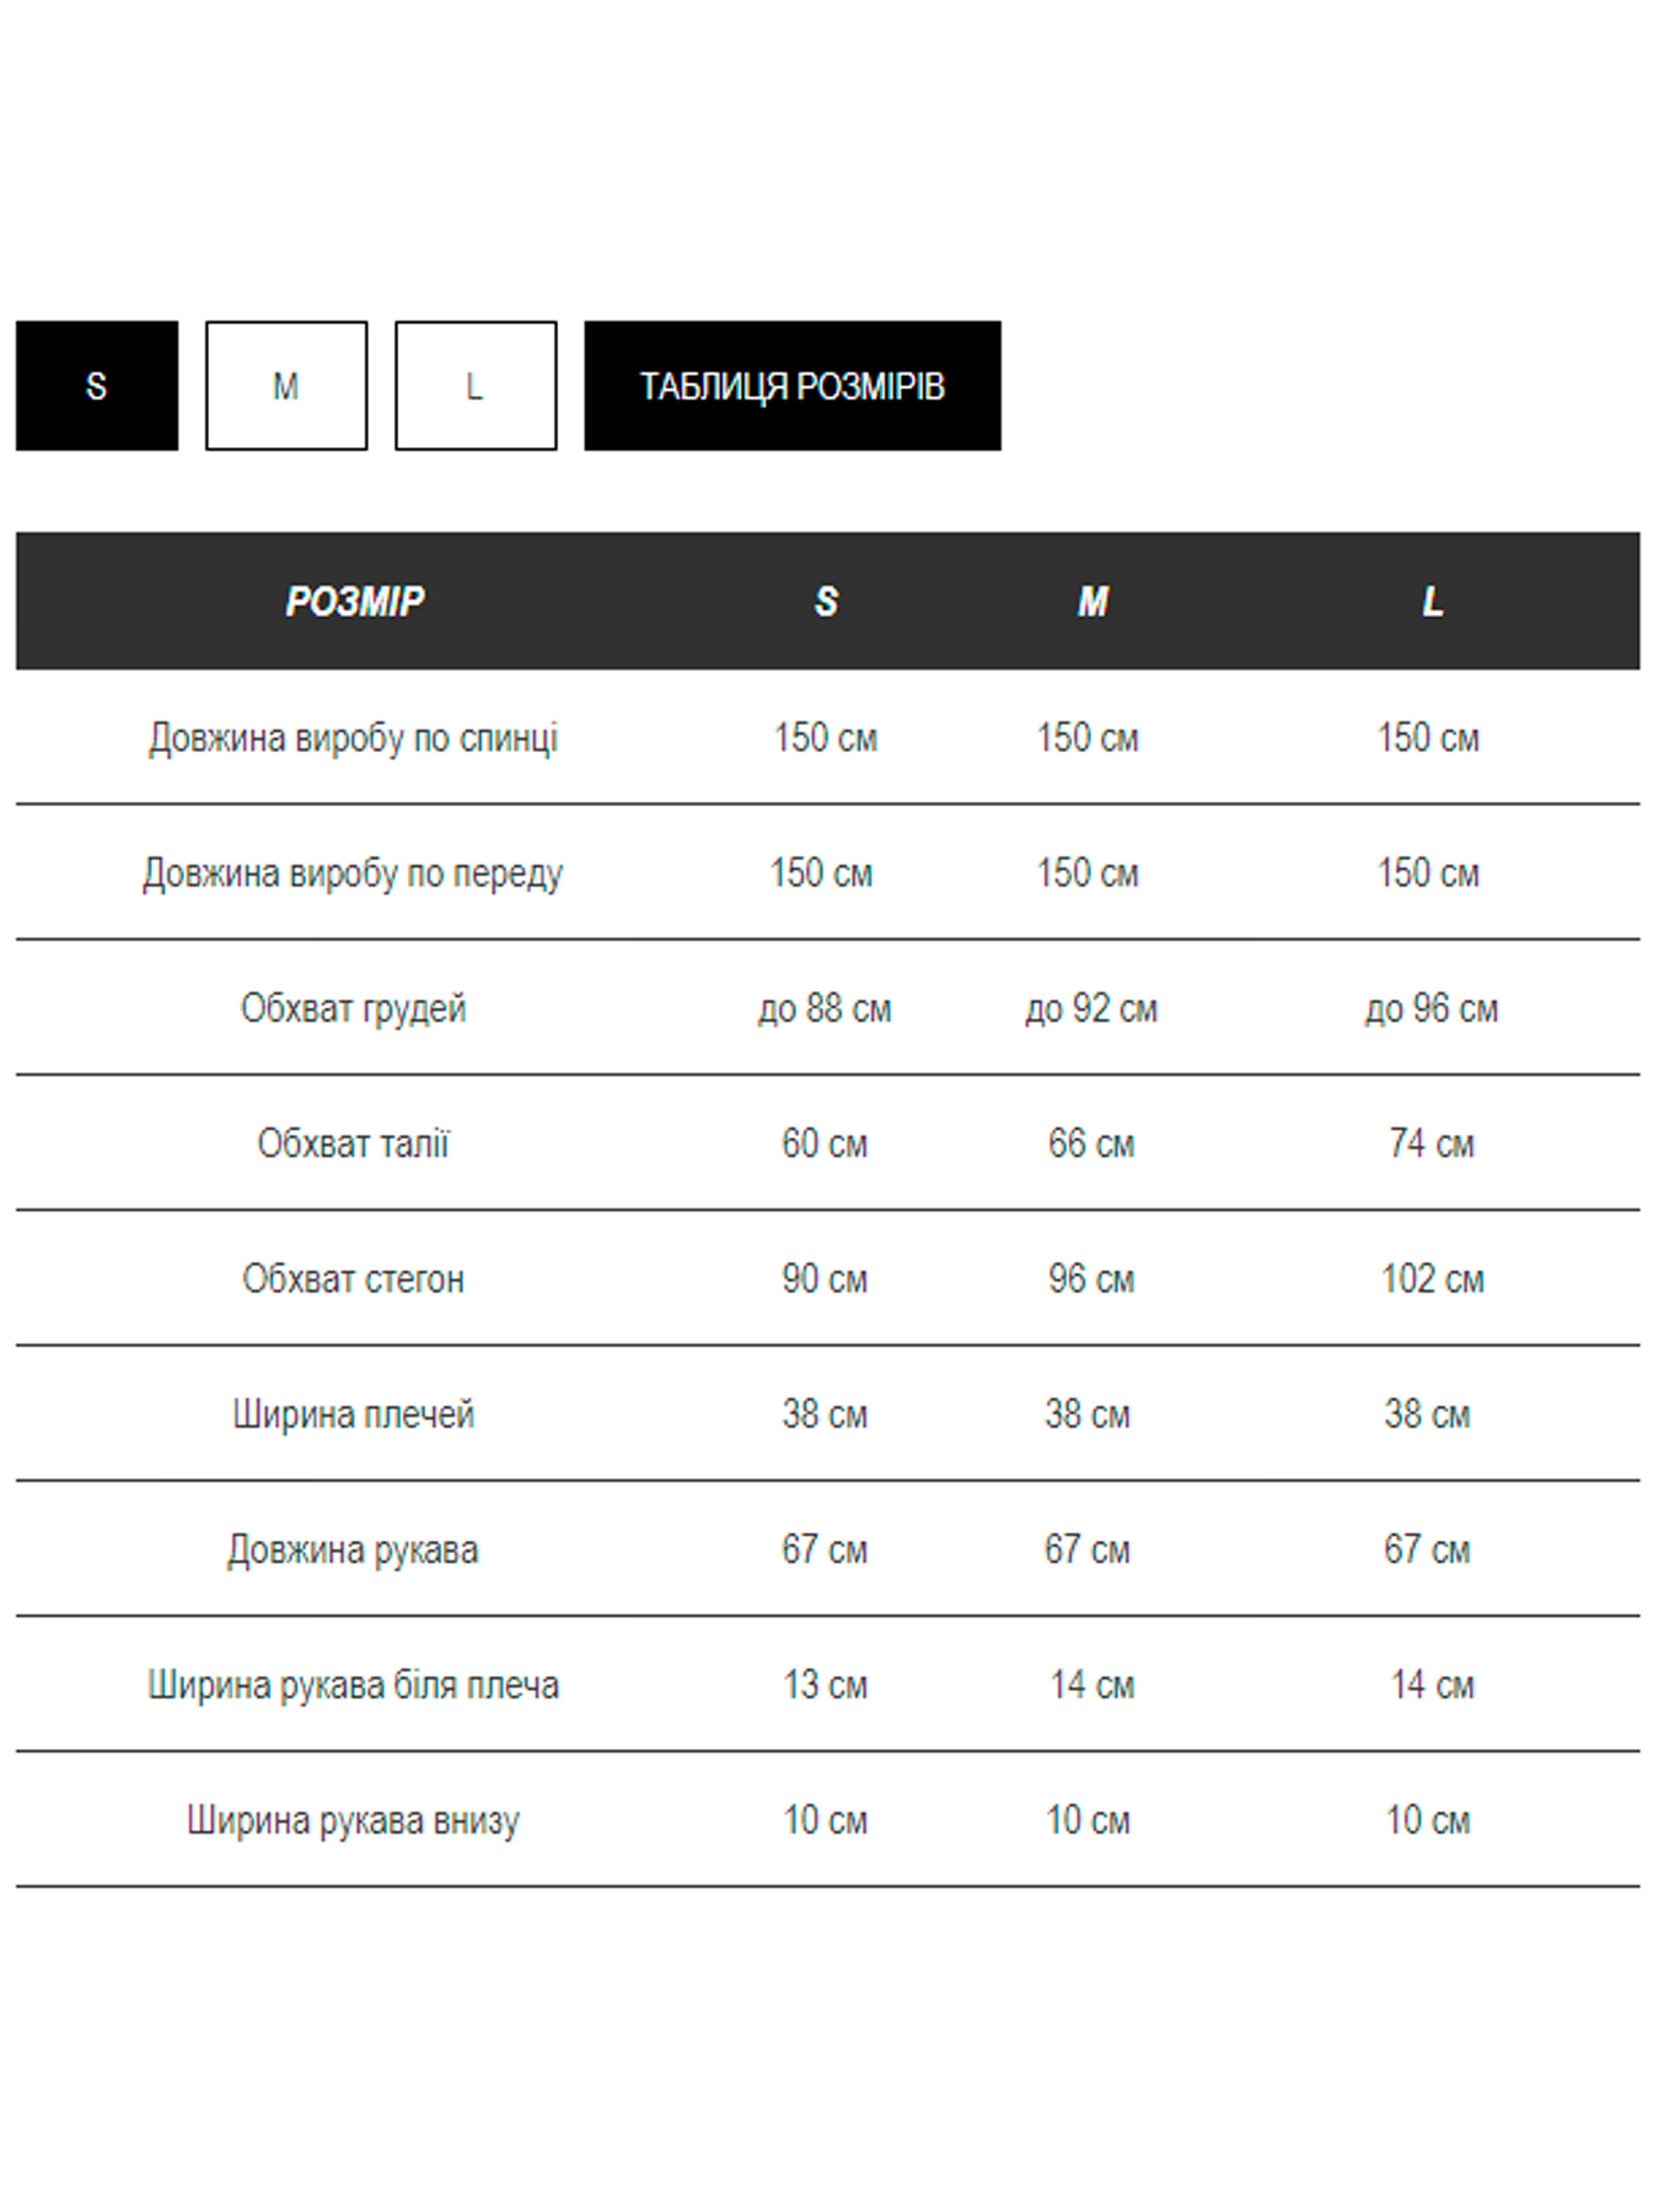Select size S button
The height and width of the screenshot is (2212, 1659).
(x=96, y=386)
